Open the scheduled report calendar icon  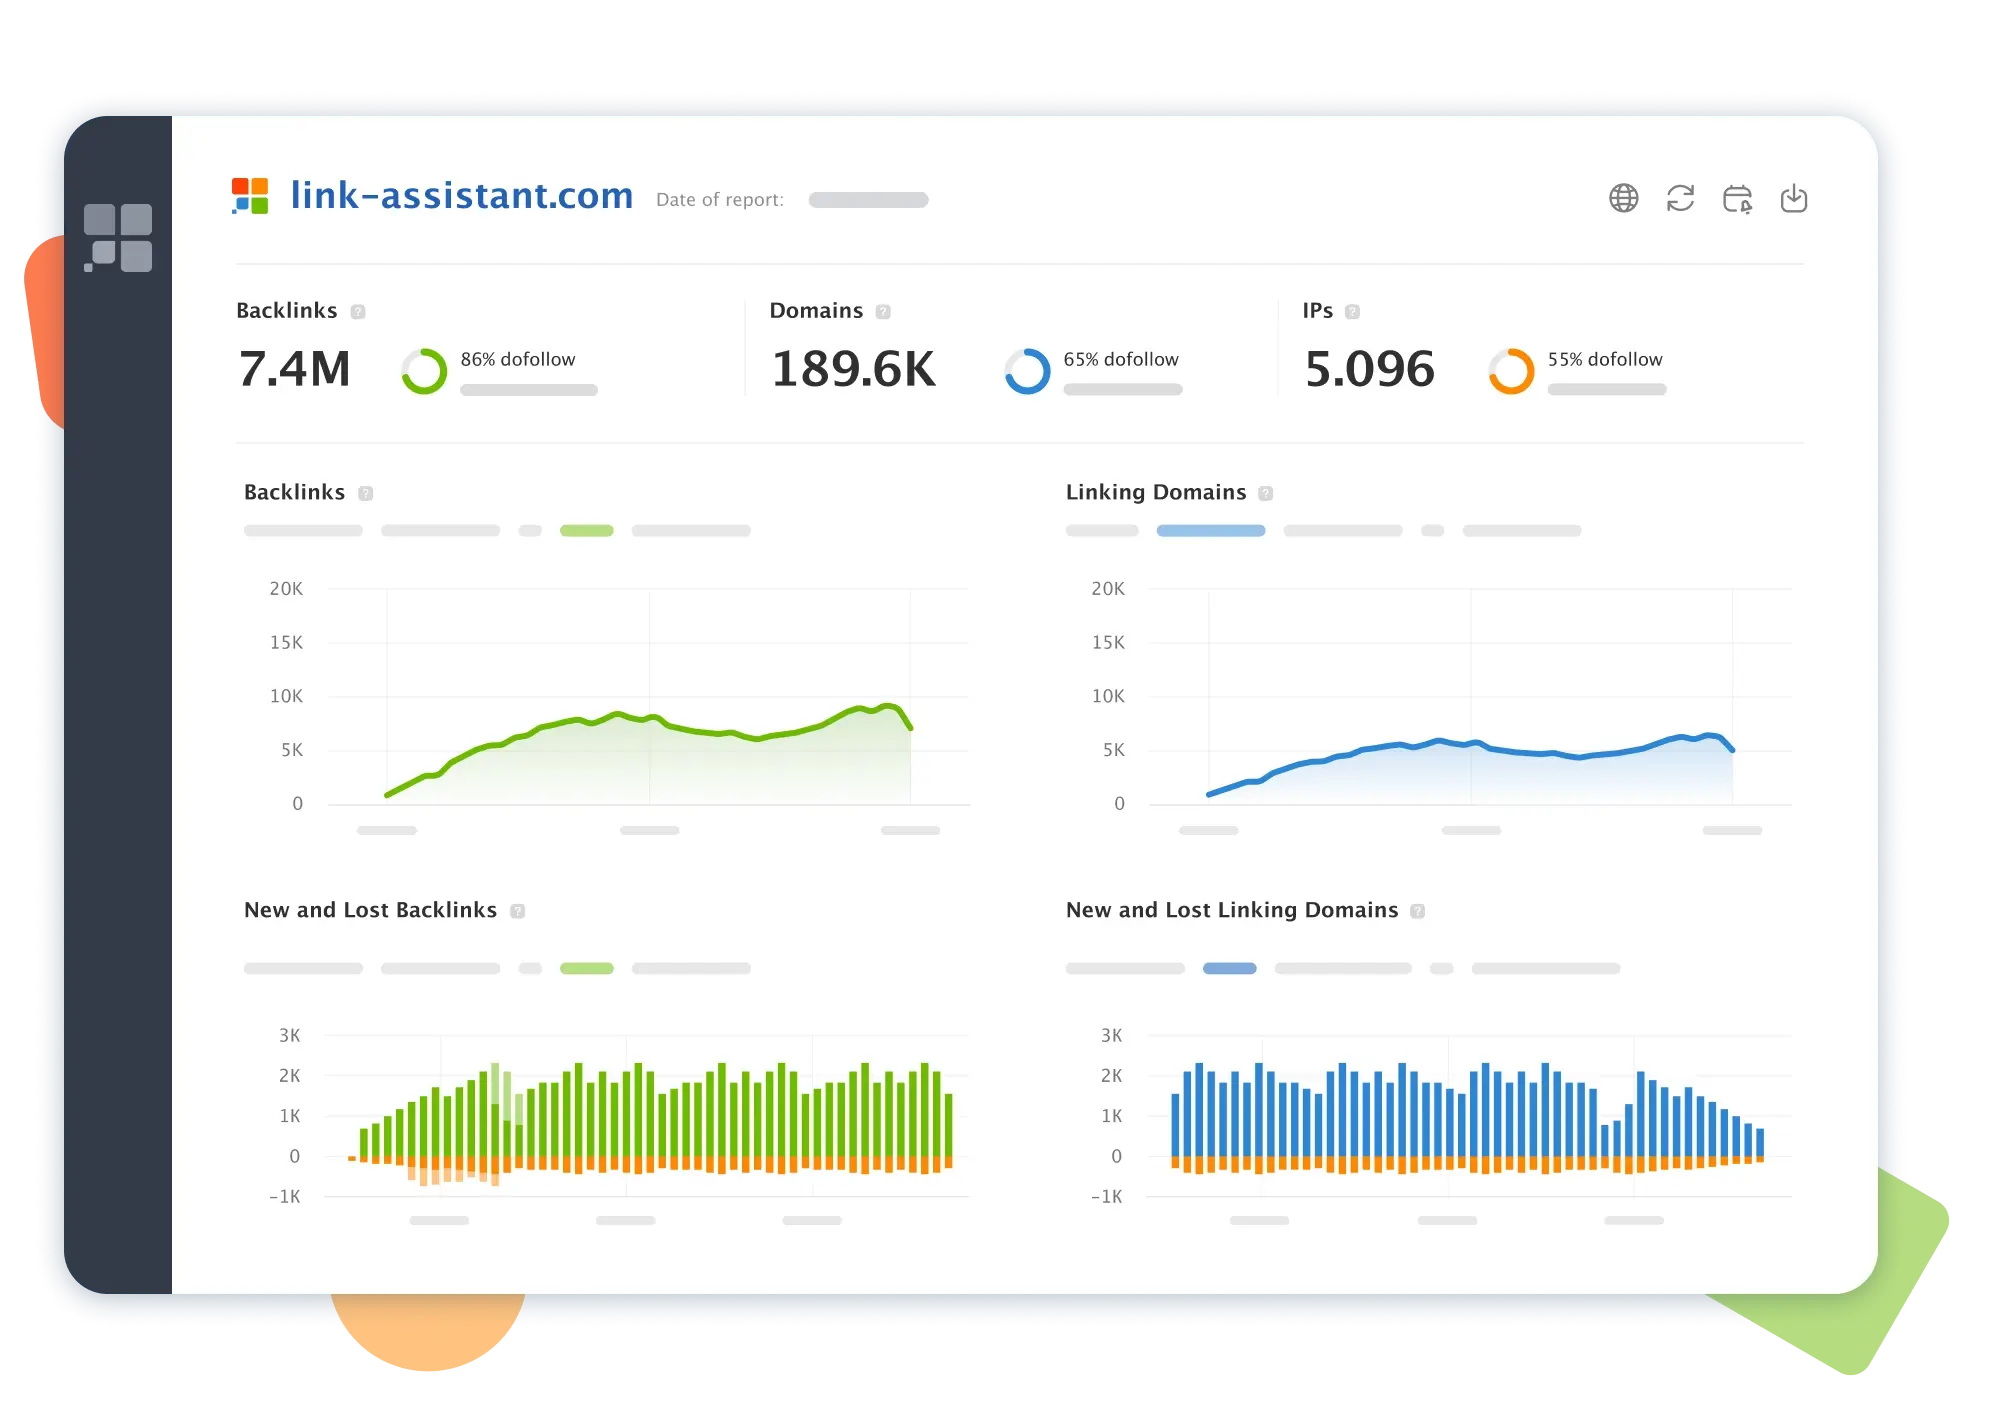[x=1737, y=198]
